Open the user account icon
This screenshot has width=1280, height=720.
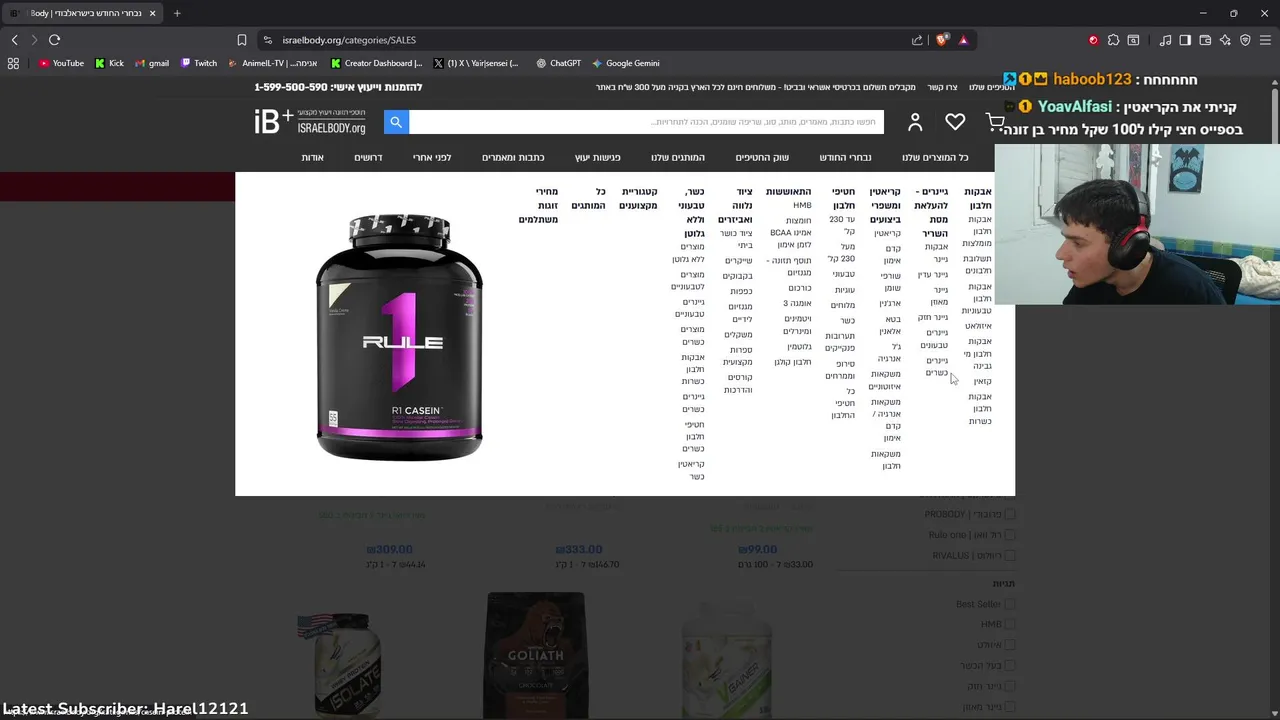tap(915, 122)
